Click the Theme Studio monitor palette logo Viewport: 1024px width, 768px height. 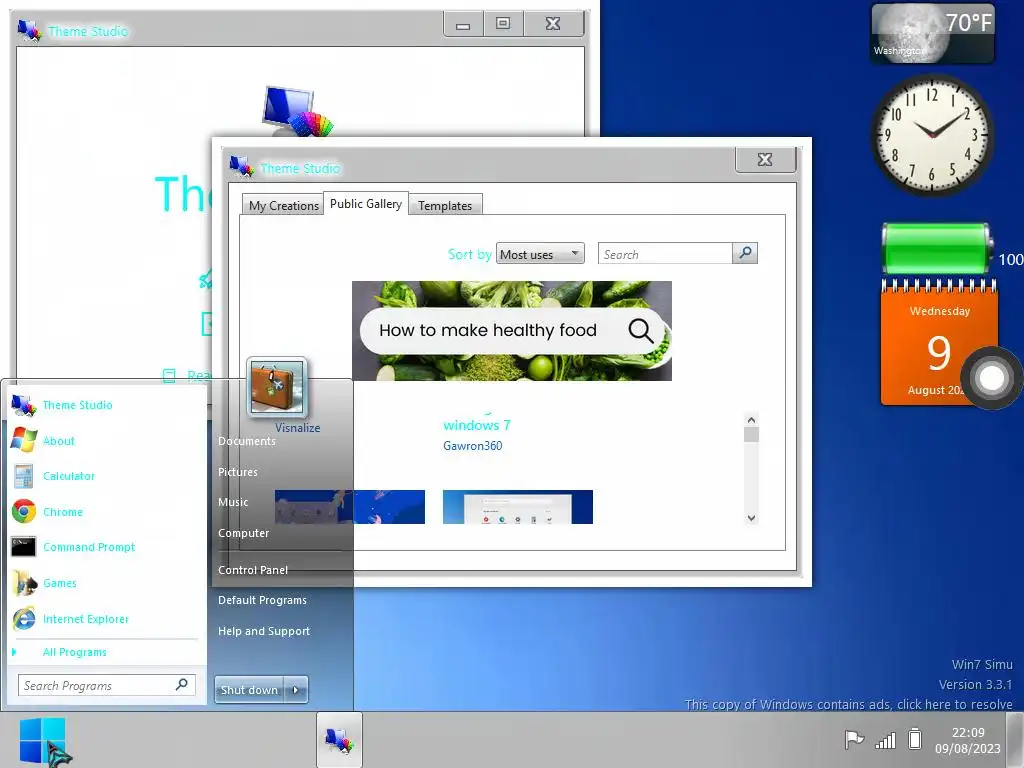pyautogui.click(x=298, y=111)
